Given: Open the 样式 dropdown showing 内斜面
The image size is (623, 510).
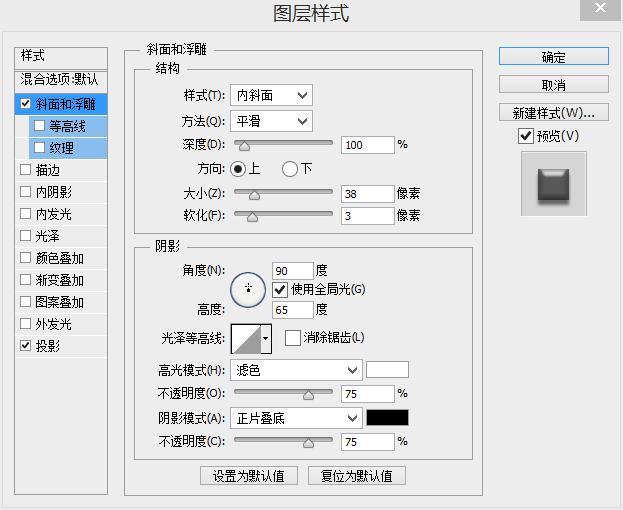Looking at the screenshot, I should point(271,95).
